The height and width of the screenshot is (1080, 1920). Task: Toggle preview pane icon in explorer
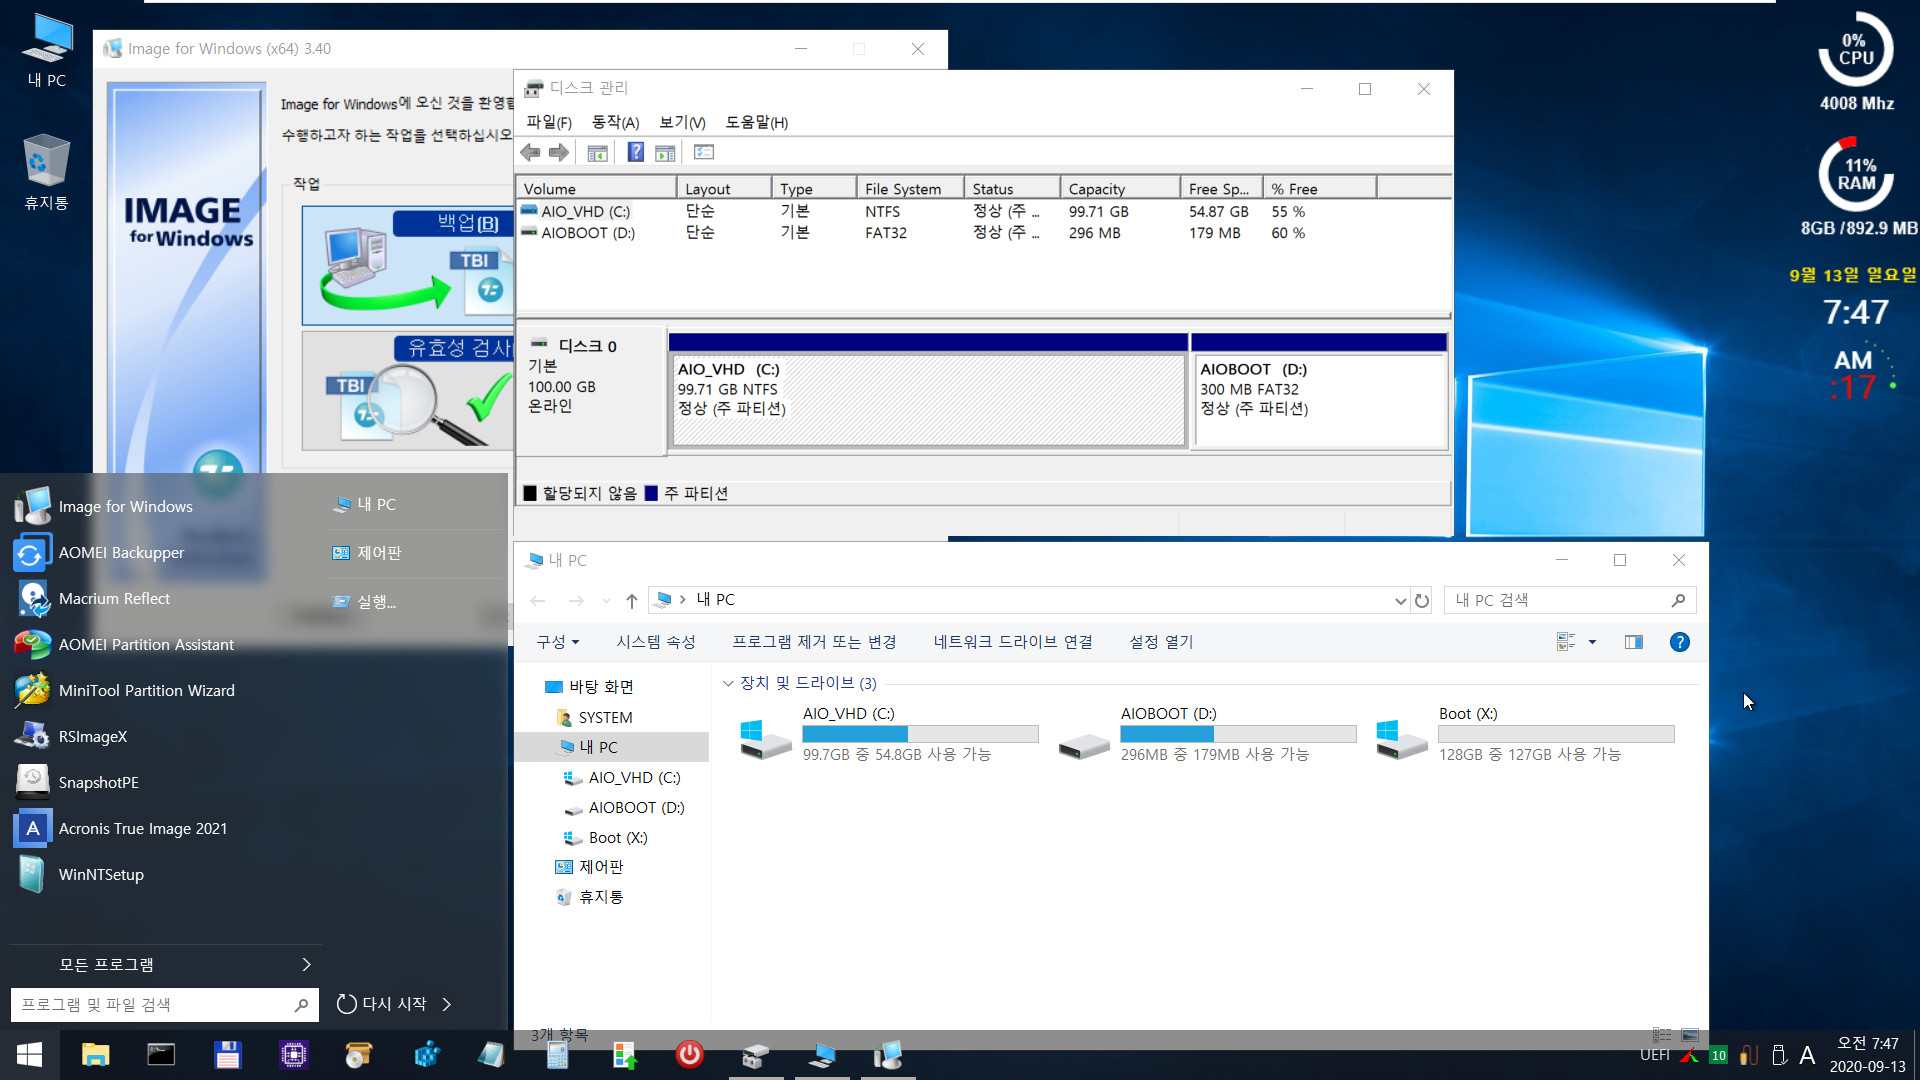(1634, 642)
